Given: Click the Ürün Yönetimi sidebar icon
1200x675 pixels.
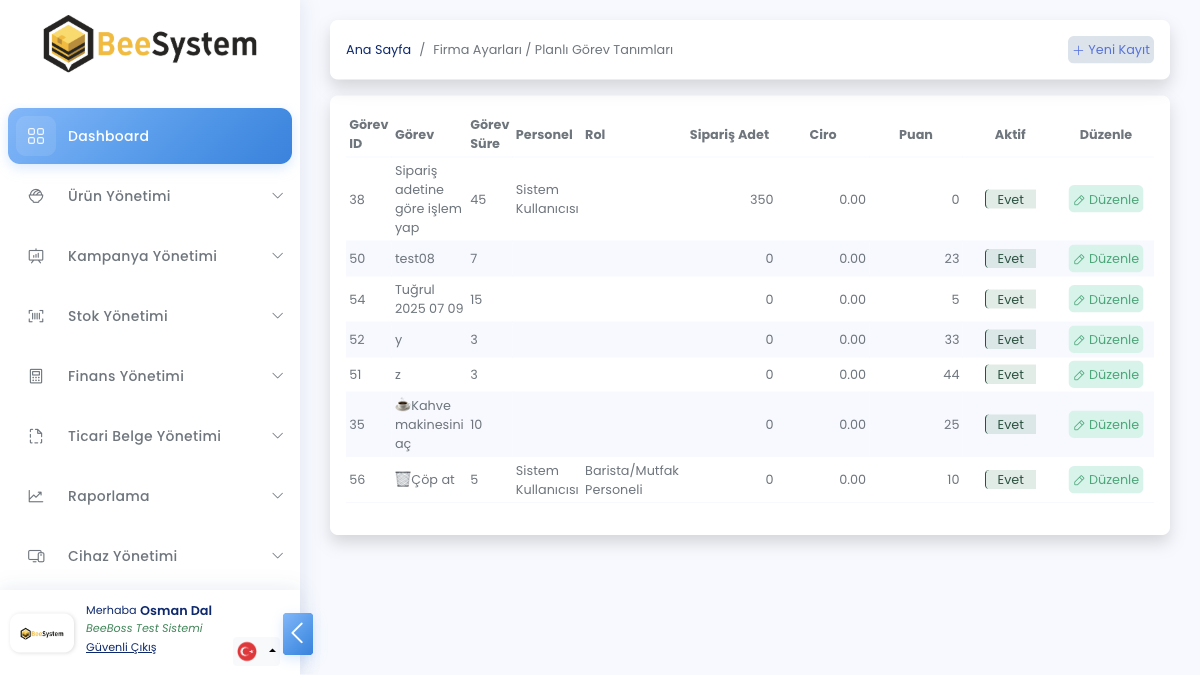Looking at the screenshot, I should (36, 196).
